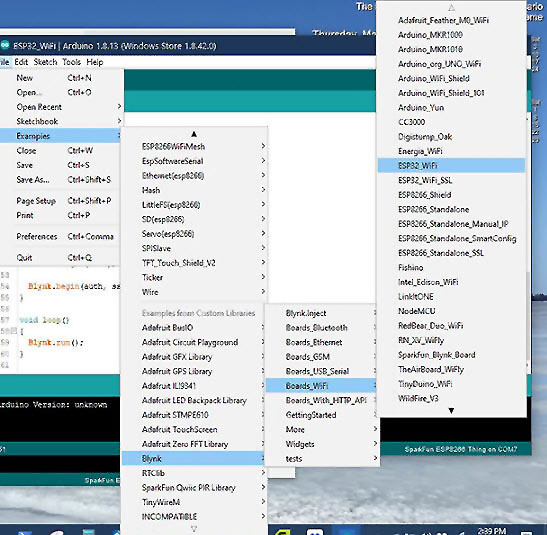The image size is (547, 535).
Task: Expand the EspSoftwareSerial examples
Action: point(194,161)
